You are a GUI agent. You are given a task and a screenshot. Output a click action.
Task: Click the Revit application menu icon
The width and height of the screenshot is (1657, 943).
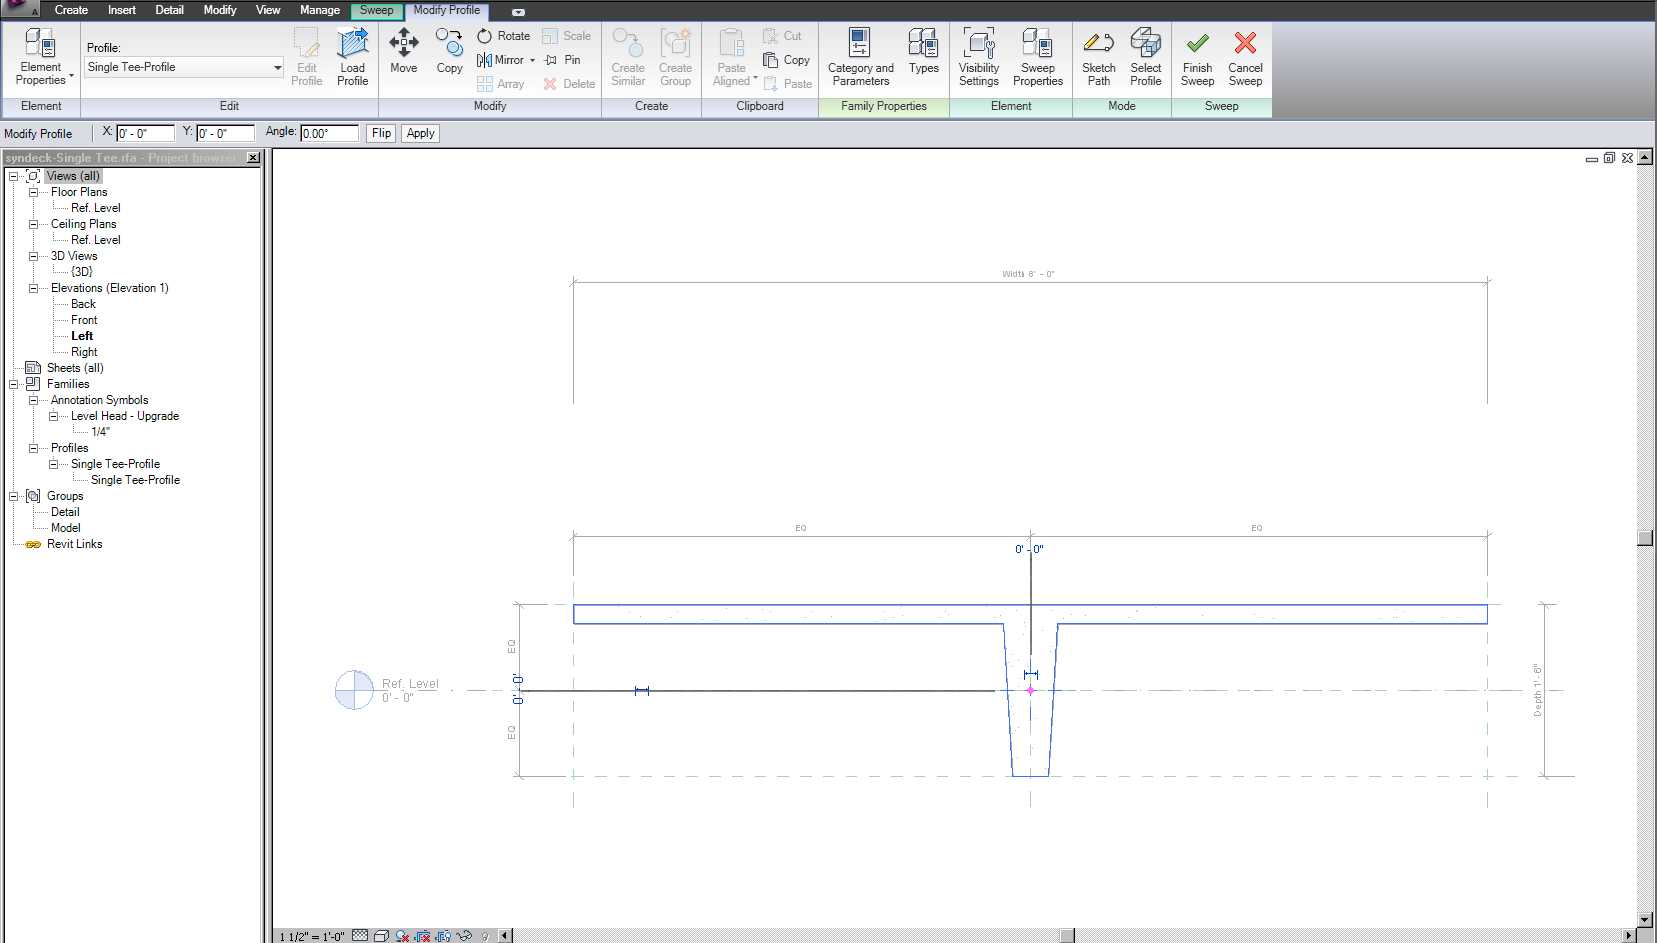tap(20, 9)
